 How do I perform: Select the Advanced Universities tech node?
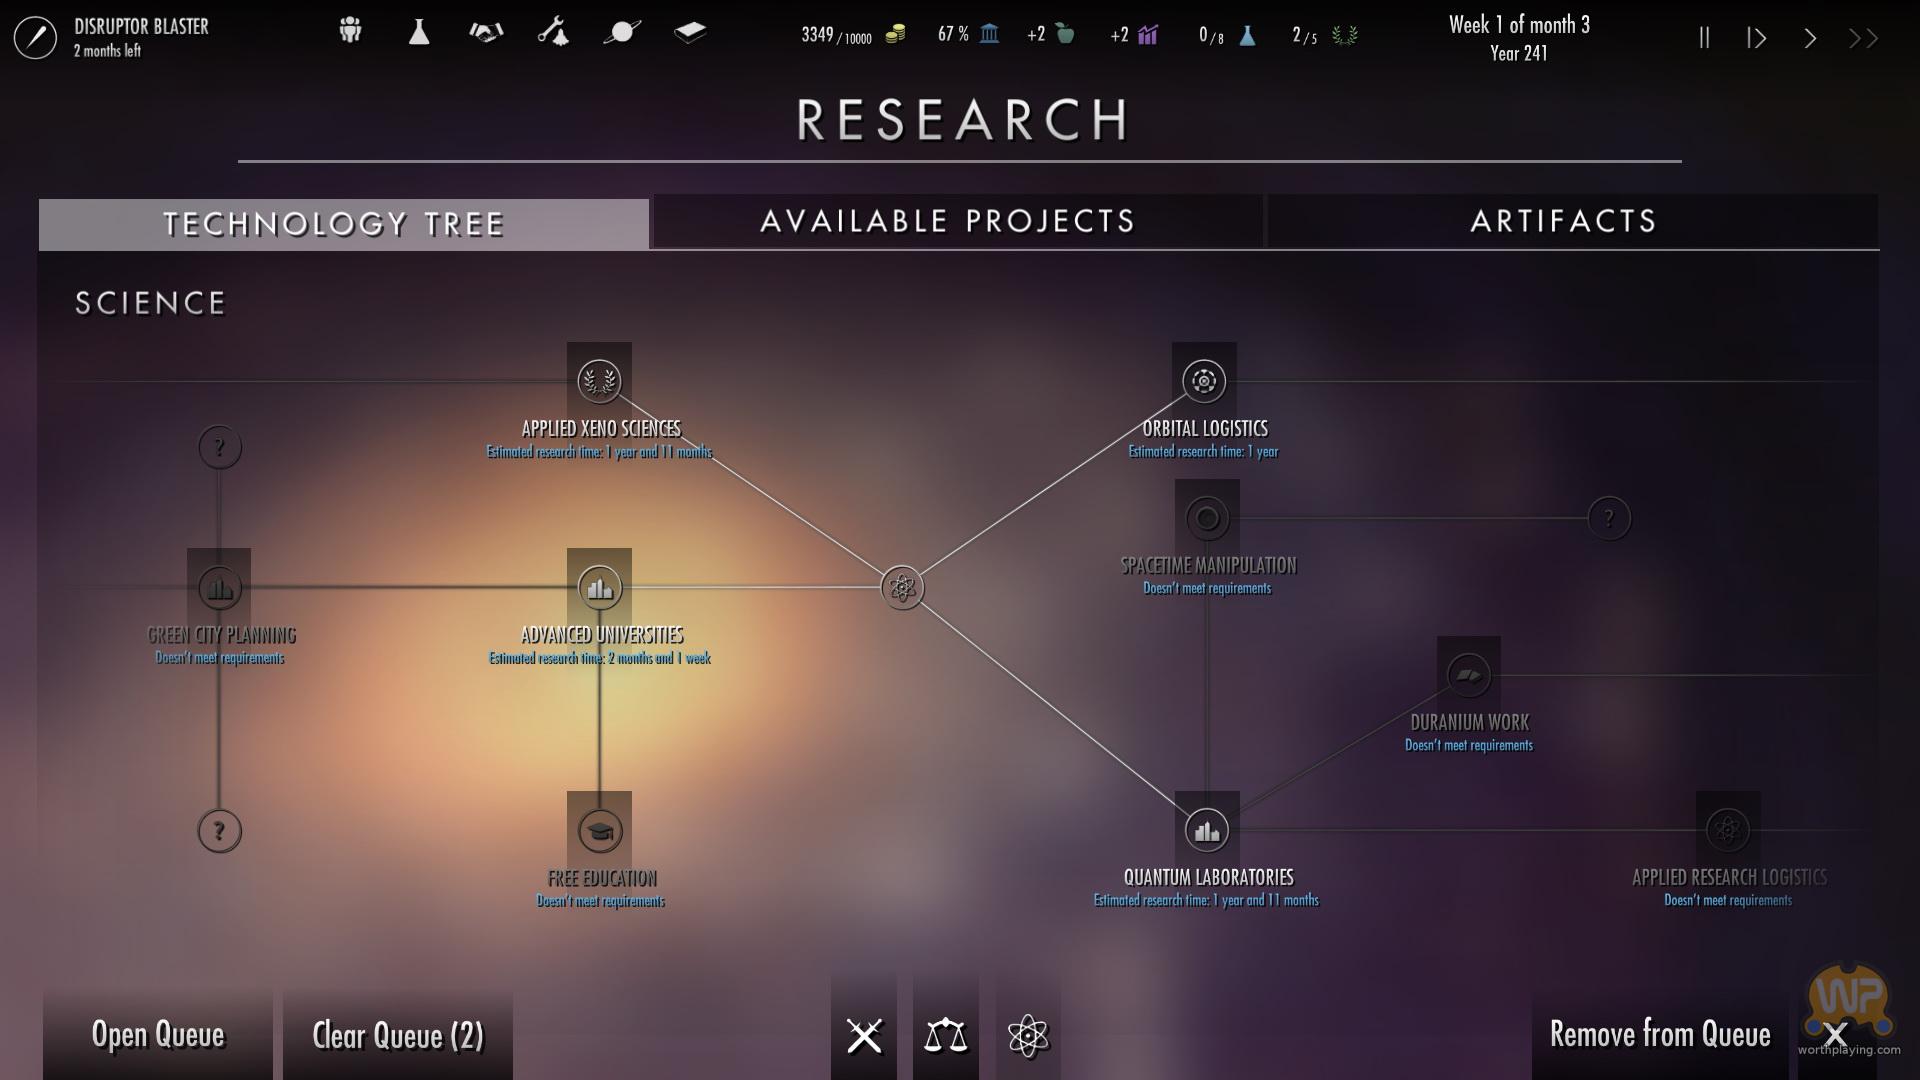pos(599,588)
